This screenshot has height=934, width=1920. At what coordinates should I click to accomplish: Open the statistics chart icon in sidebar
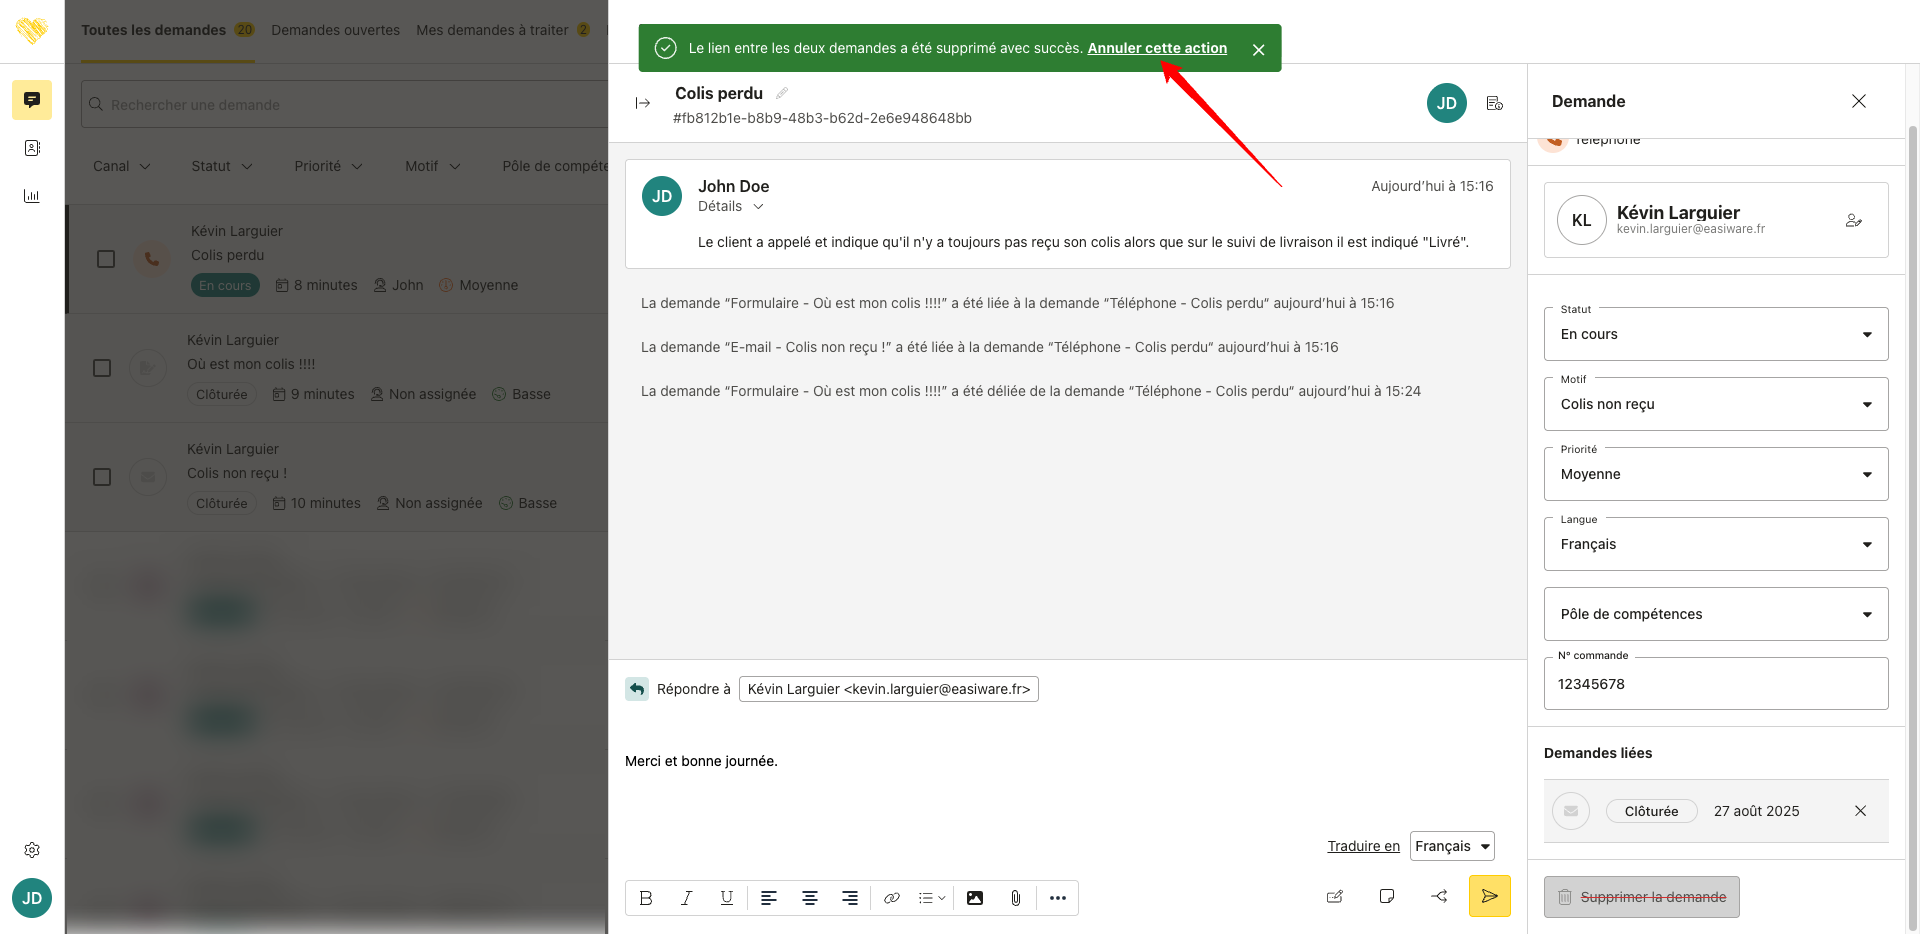click(32, 196)
